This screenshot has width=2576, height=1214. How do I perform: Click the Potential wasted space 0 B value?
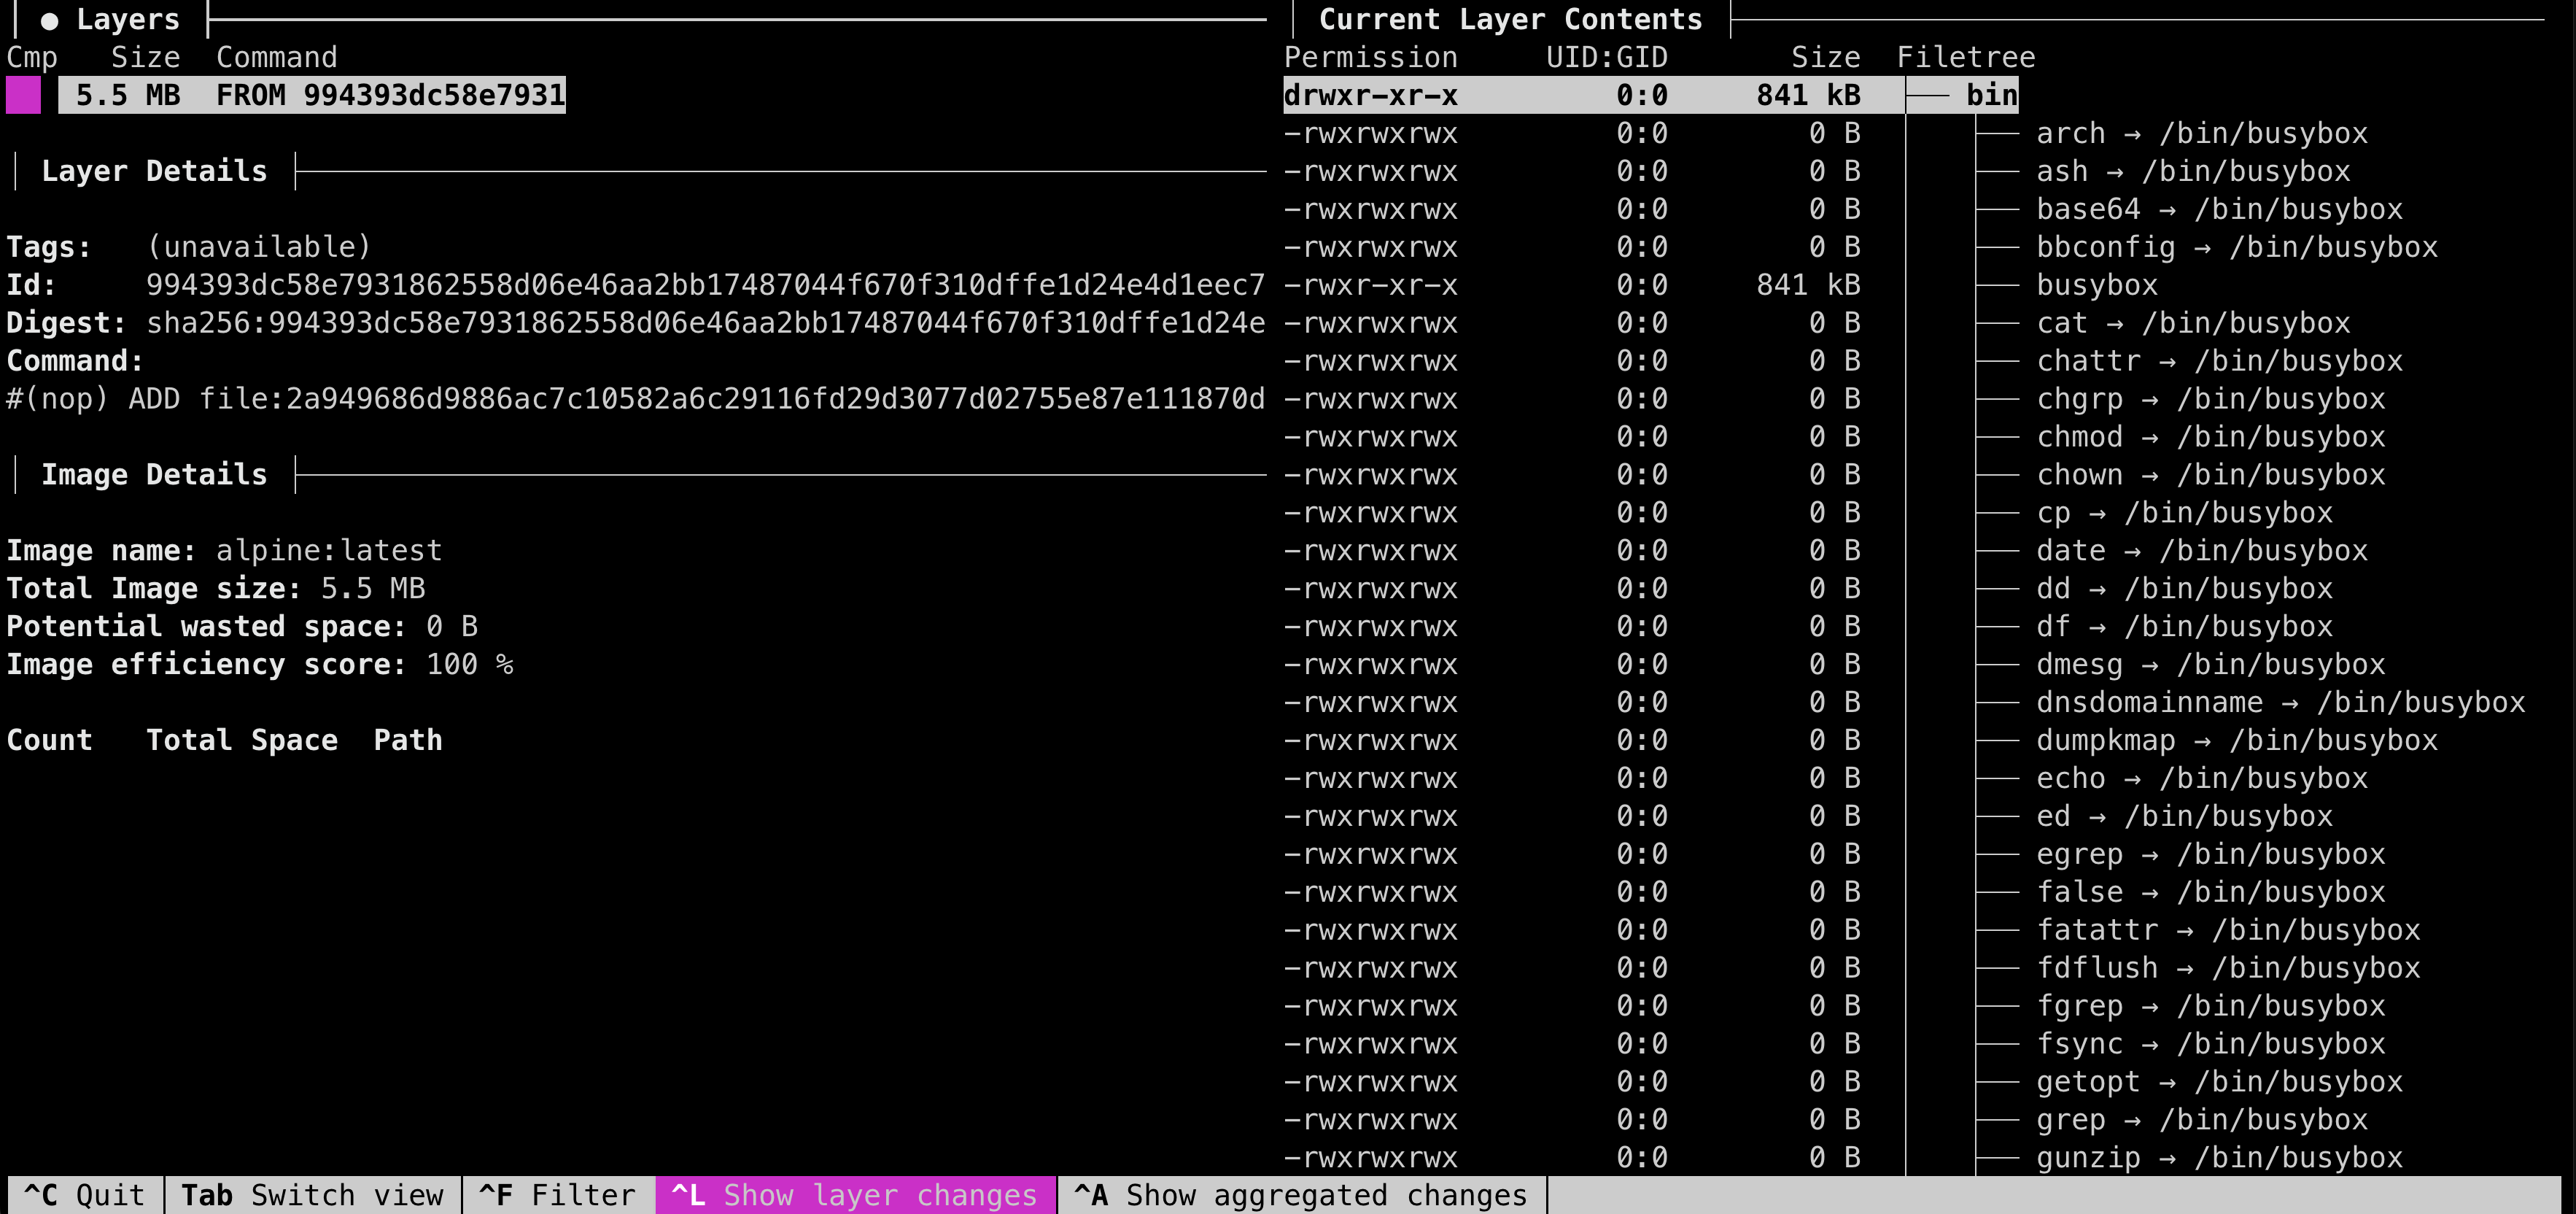(452, 627)
